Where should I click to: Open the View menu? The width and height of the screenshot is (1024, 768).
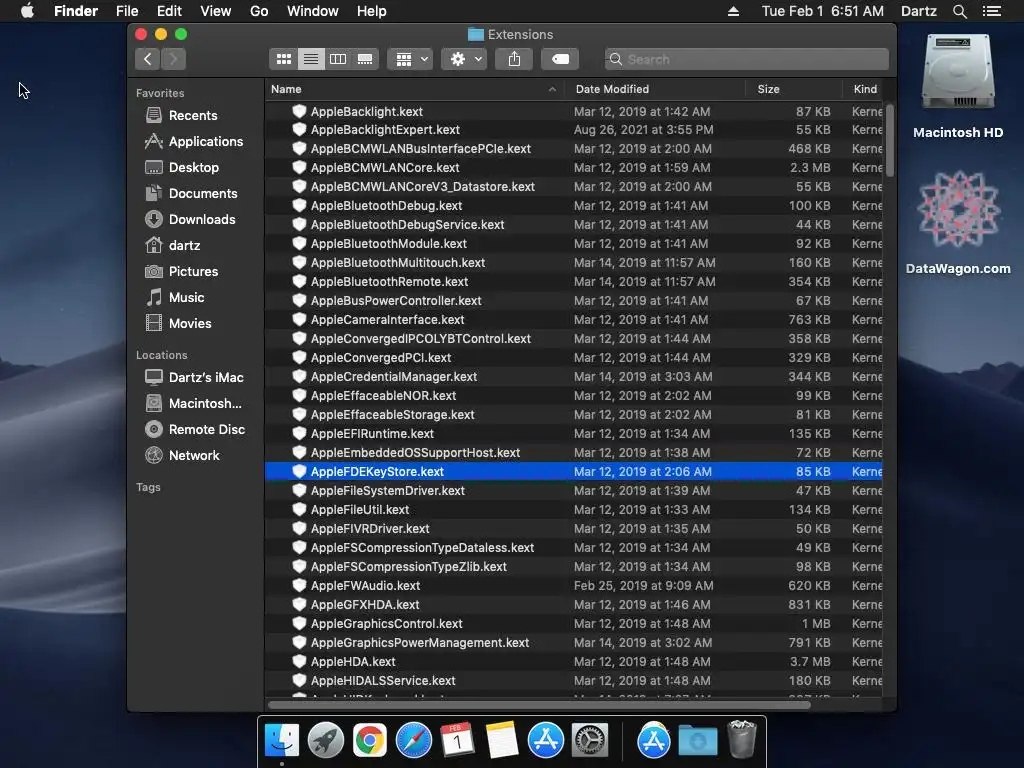(216, 11)
